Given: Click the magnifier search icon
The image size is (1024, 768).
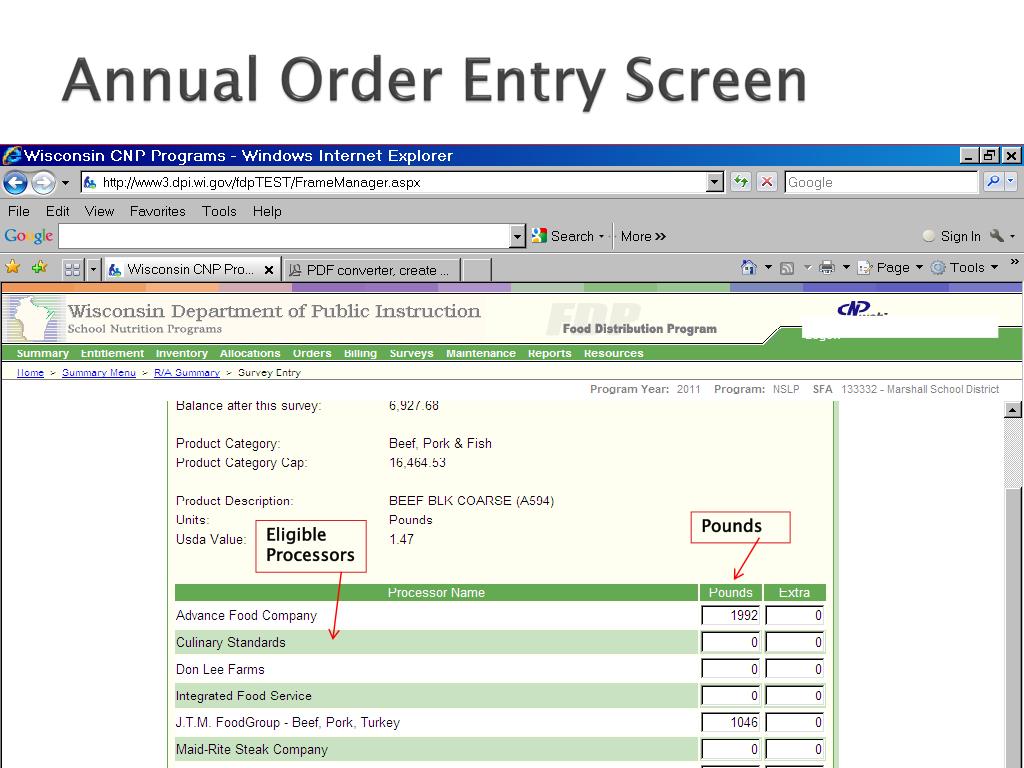Looking at the screenshot, I should click(993, 182).
